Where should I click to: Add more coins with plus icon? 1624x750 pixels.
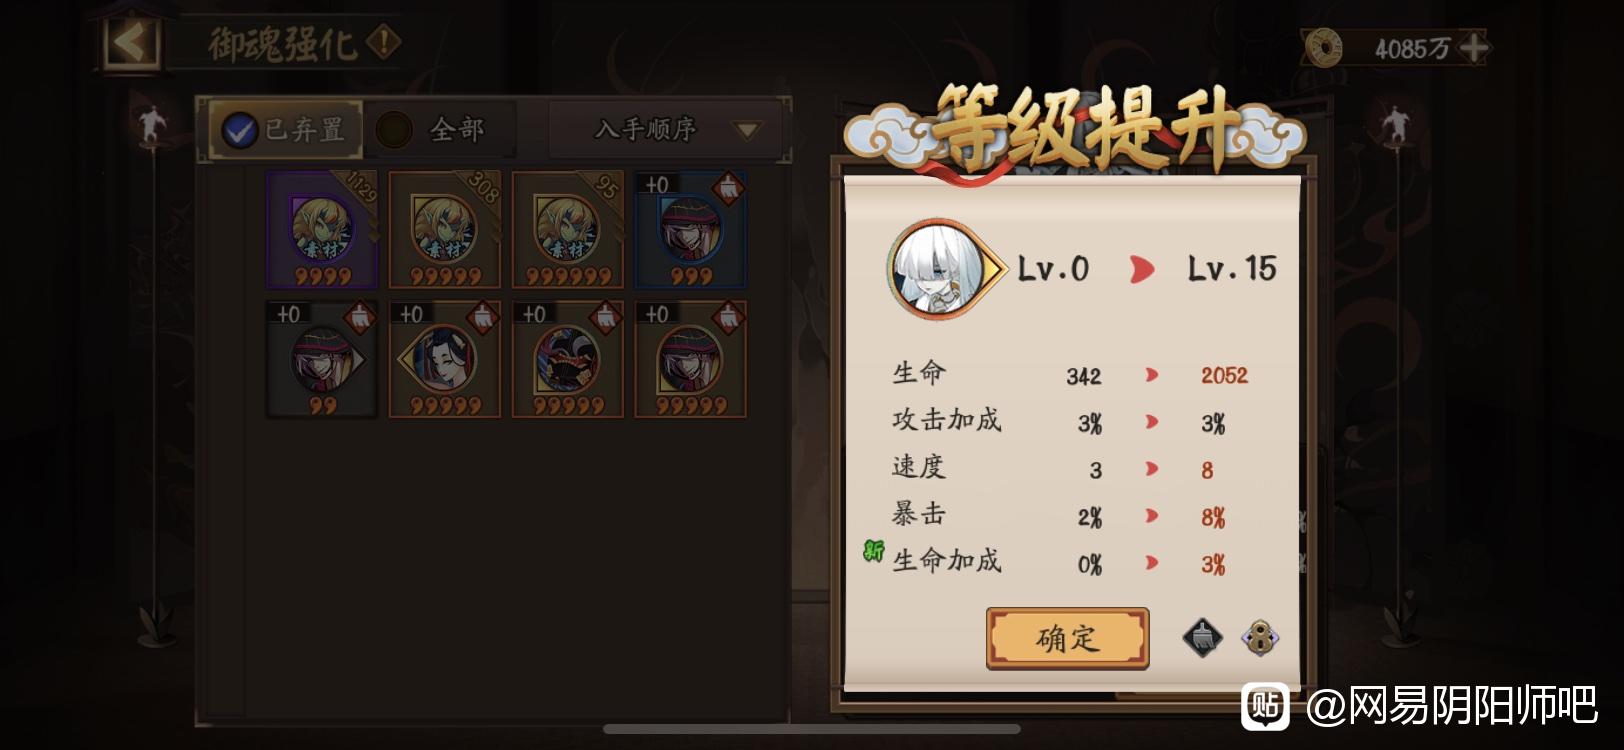pyautogui.click(x=1474, y=47)
